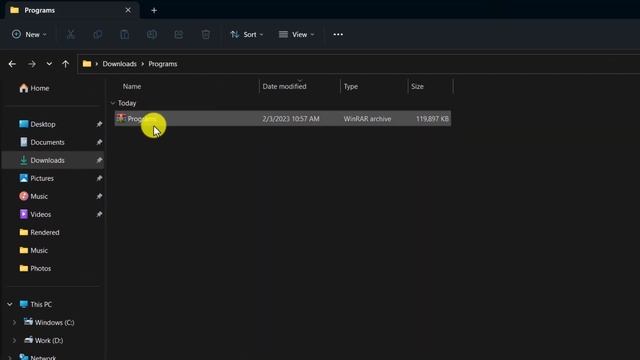This screenshot has height=360, width=640.
Task: Click the Paste clipboard icon
Action: (x=124, y=35)
